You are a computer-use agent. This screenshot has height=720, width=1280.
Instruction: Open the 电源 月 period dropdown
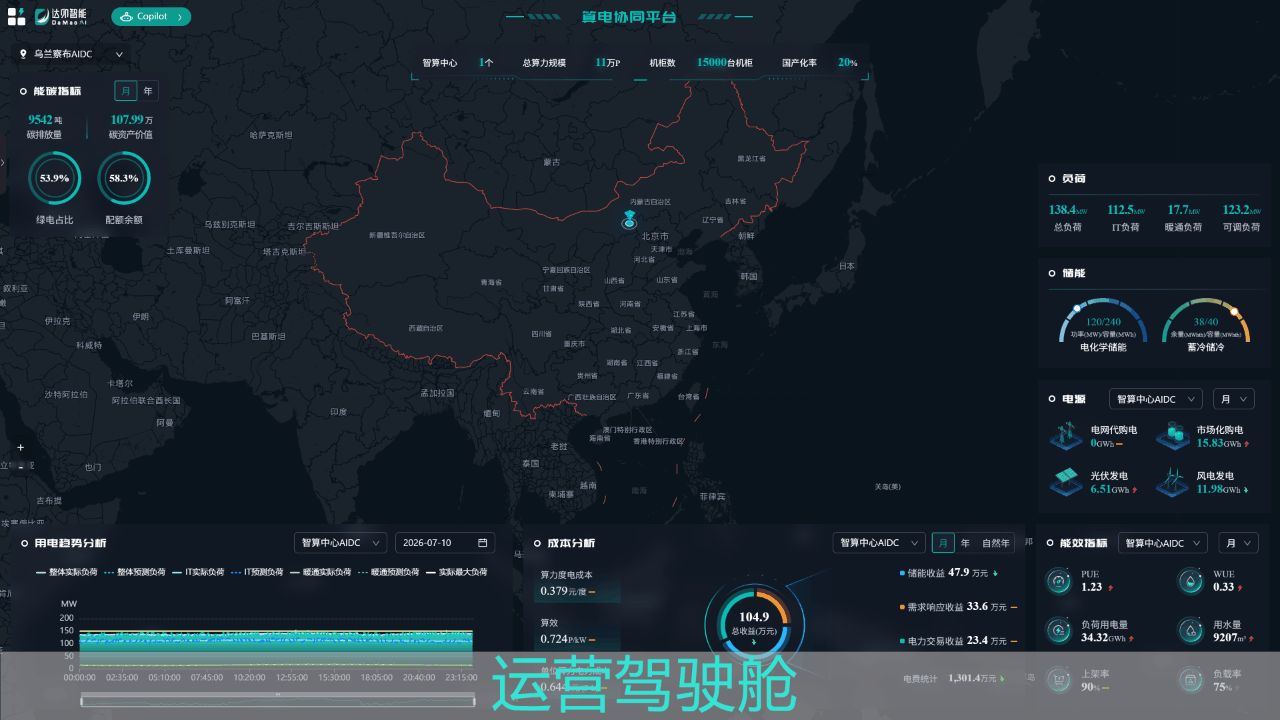(x=1233, y=399)
